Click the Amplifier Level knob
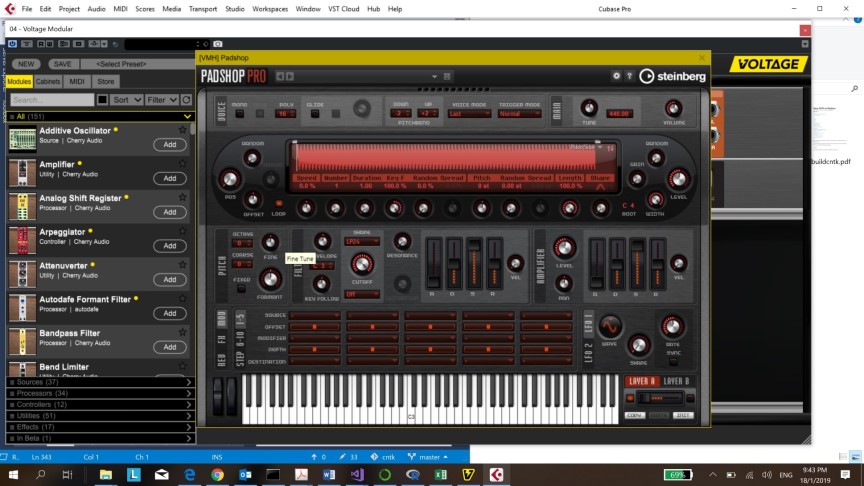This screenshot has height=486, width=864. pos(564,248)
